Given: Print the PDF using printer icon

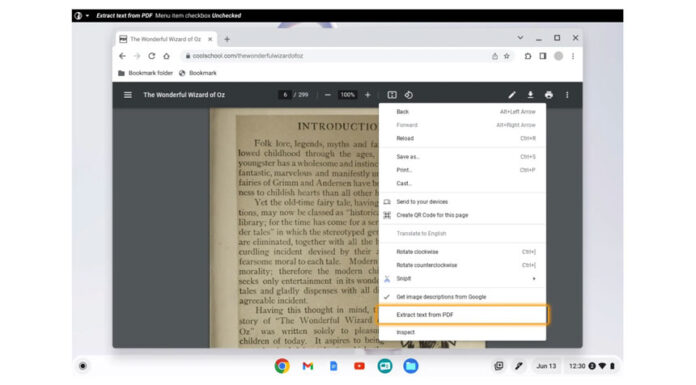Looking at the screenshot, I should [549, 95].
